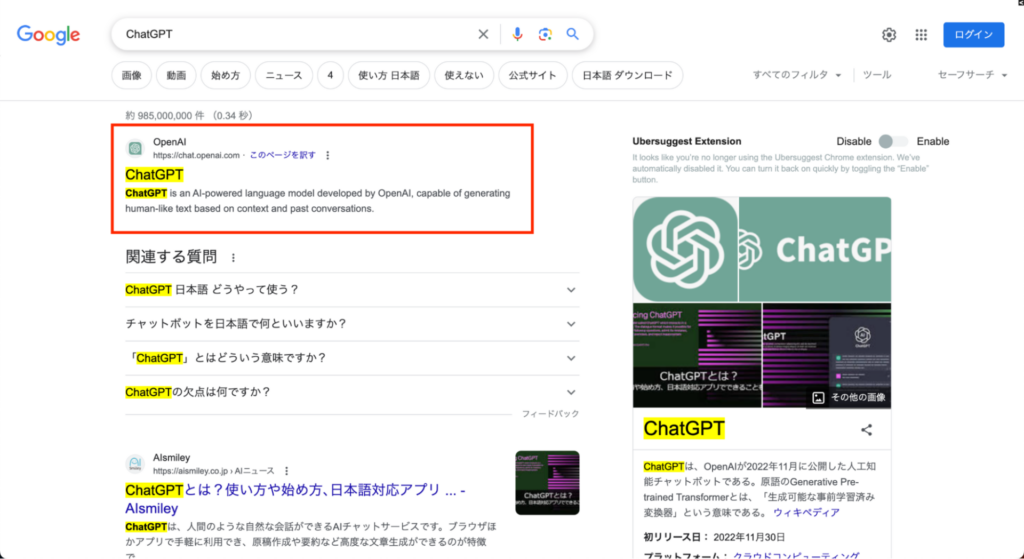The height and width of the screenshot is (559, 1024).
Task: Clear the search box with the X icon
Action: coord(483,34)
